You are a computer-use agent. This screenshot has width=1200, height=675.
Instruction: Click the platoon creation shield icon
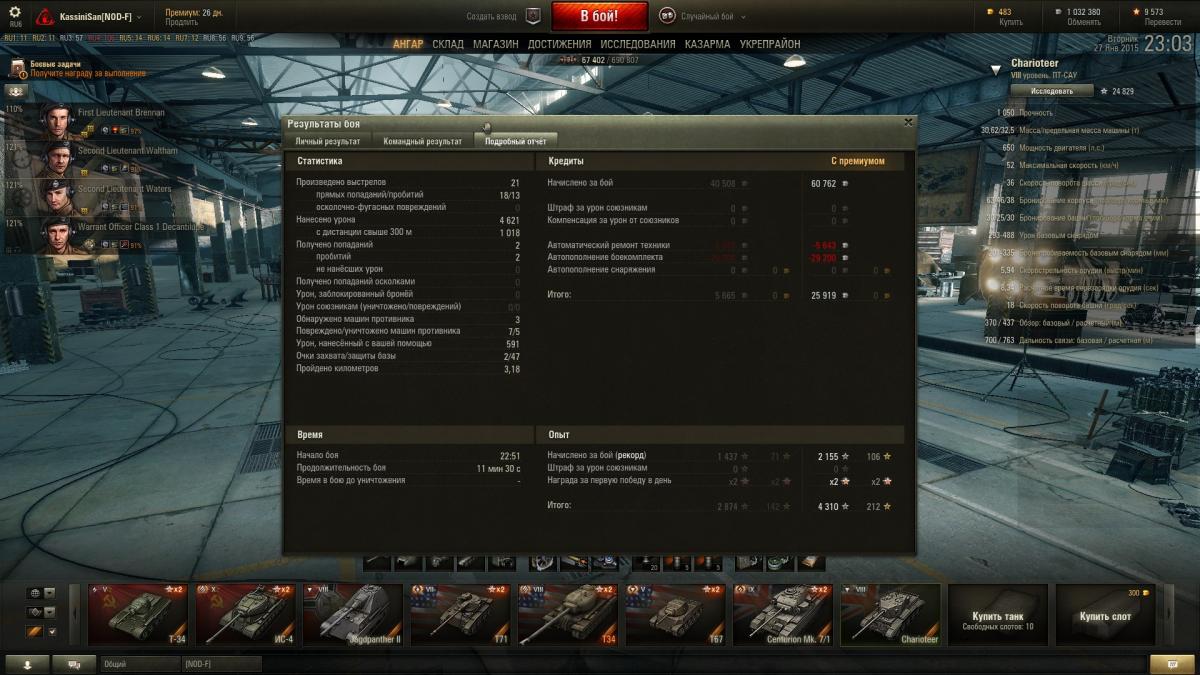[x=533, y=16]
